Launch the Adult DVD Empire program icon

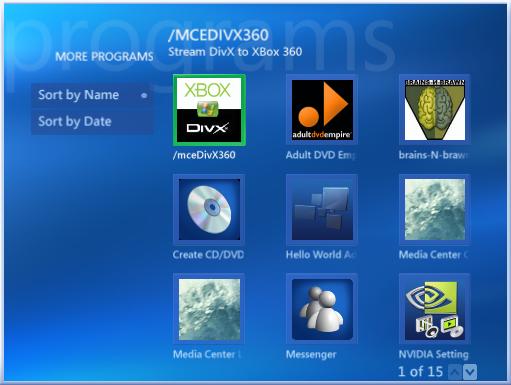[322, 110]
